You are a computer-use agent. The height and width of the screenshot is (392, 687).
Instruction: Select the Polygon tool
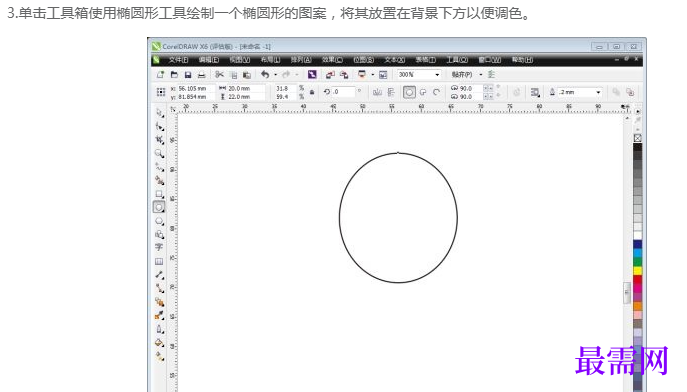pos(159,221)
